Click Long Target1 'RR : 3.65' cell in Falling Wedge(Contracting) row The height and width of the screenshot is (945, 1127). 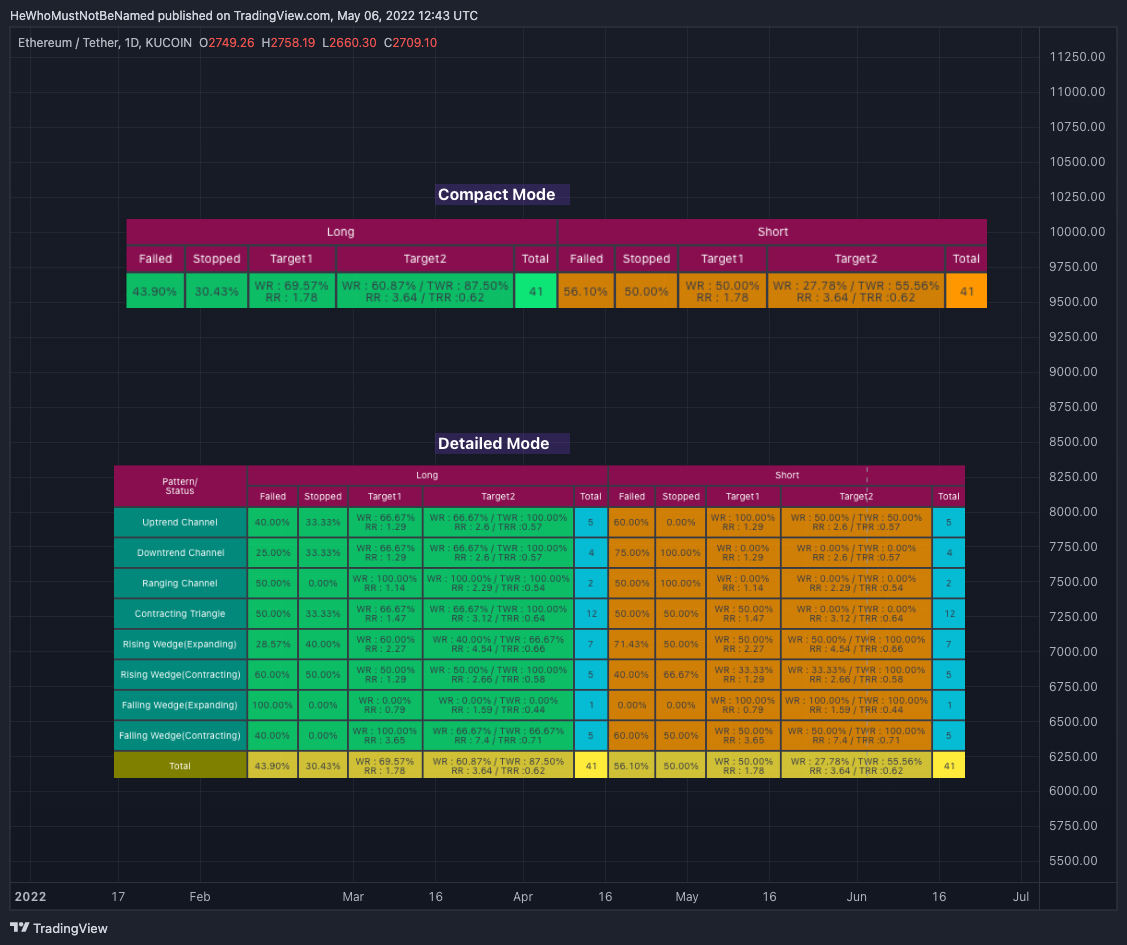pos(385,736)
